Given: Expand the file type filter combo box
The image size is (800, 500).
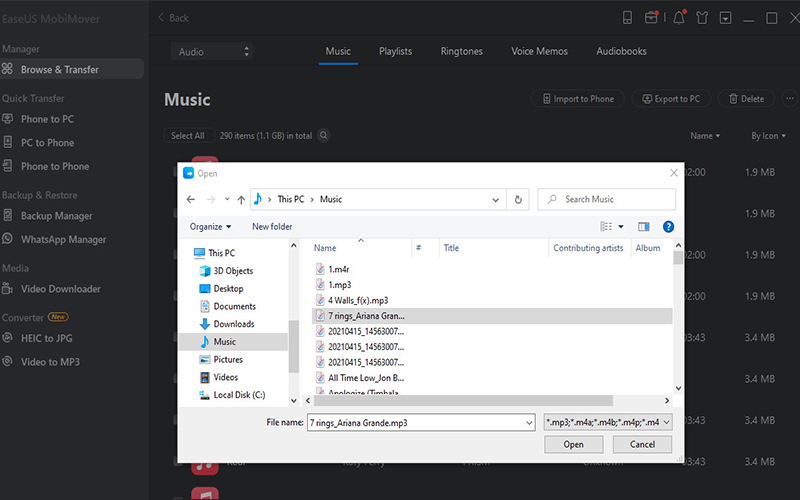Looking at the screenshot, I should [609, 423].
